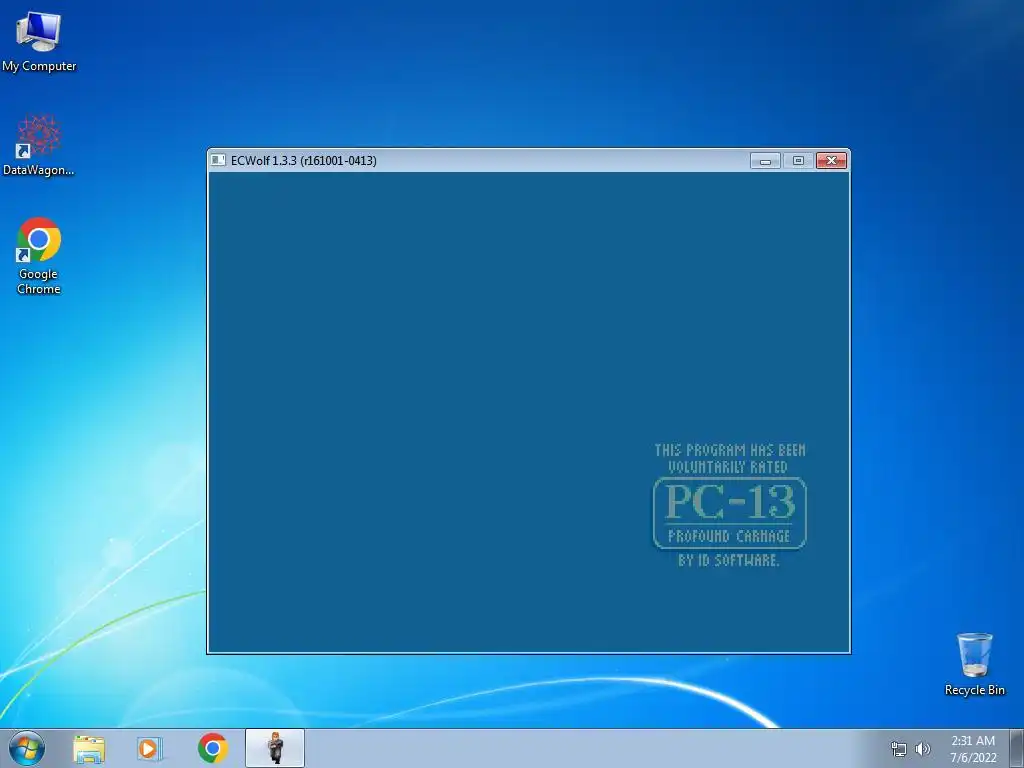Open File Explorer from the taskbar
This screenshot has height=768, width=1024.
click(89, 748)
